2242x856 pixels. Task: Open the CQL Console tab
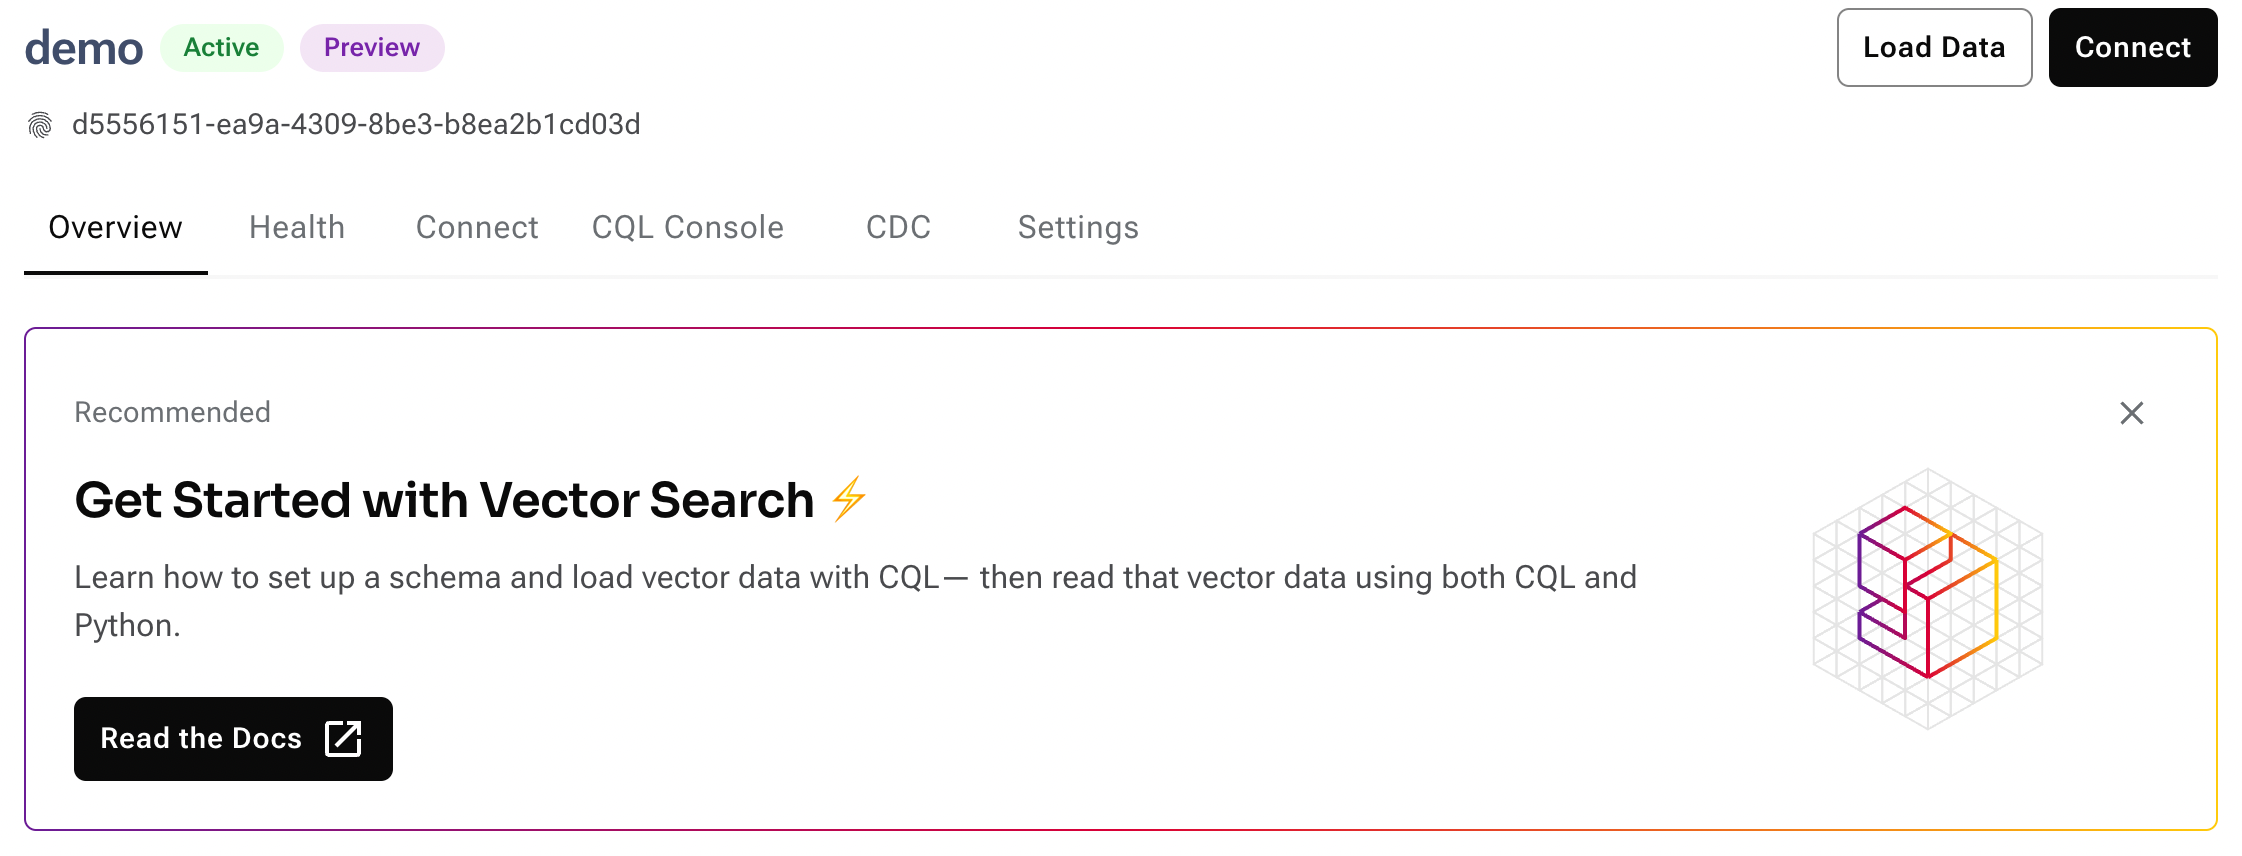688,228
